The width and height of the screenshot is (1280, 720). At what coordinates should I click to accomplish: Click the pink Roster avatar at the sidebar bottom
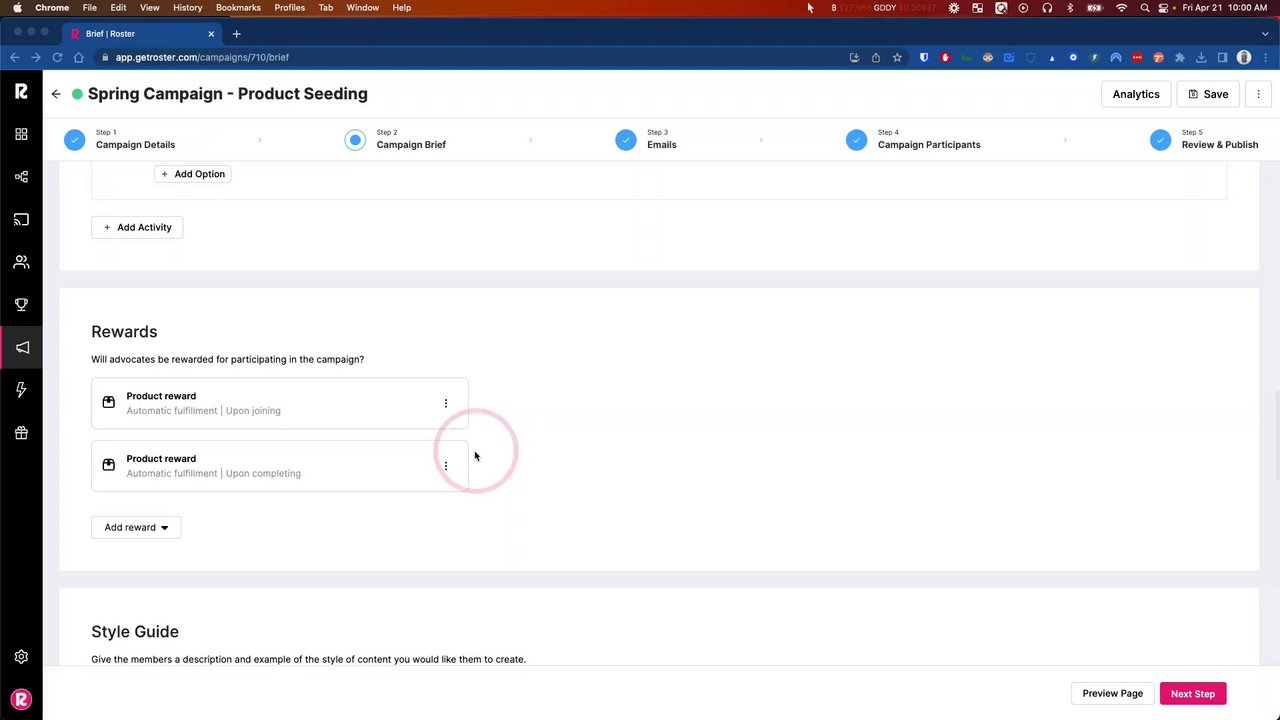pos(21,700)
